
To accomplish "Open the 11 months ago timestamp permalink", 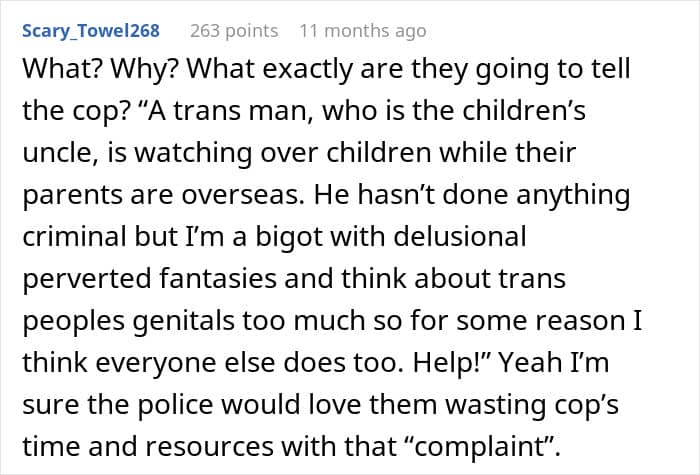I will click(362, 31).
